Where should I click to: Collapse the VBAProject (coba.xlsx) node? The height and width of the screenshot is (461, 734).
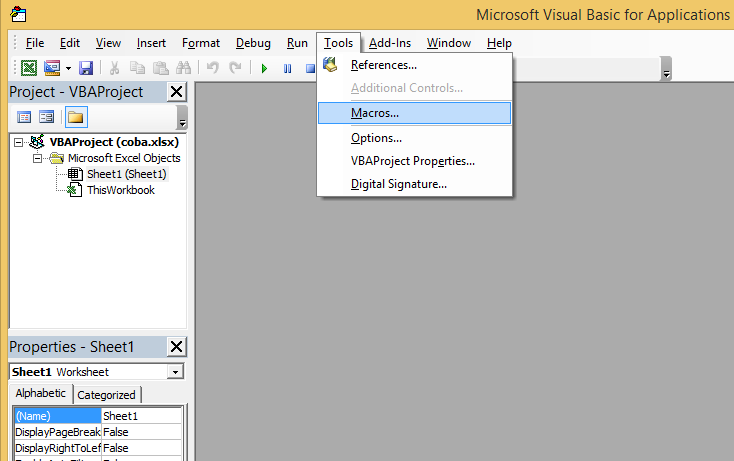[18, 142]
